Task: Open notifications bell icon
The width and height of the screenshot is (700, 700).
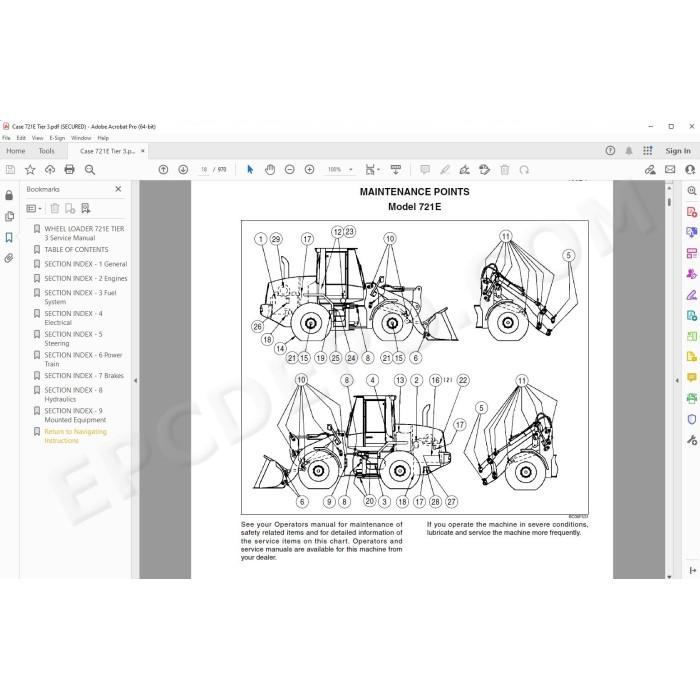Action: pyautogui.click(x=629, y=151)
